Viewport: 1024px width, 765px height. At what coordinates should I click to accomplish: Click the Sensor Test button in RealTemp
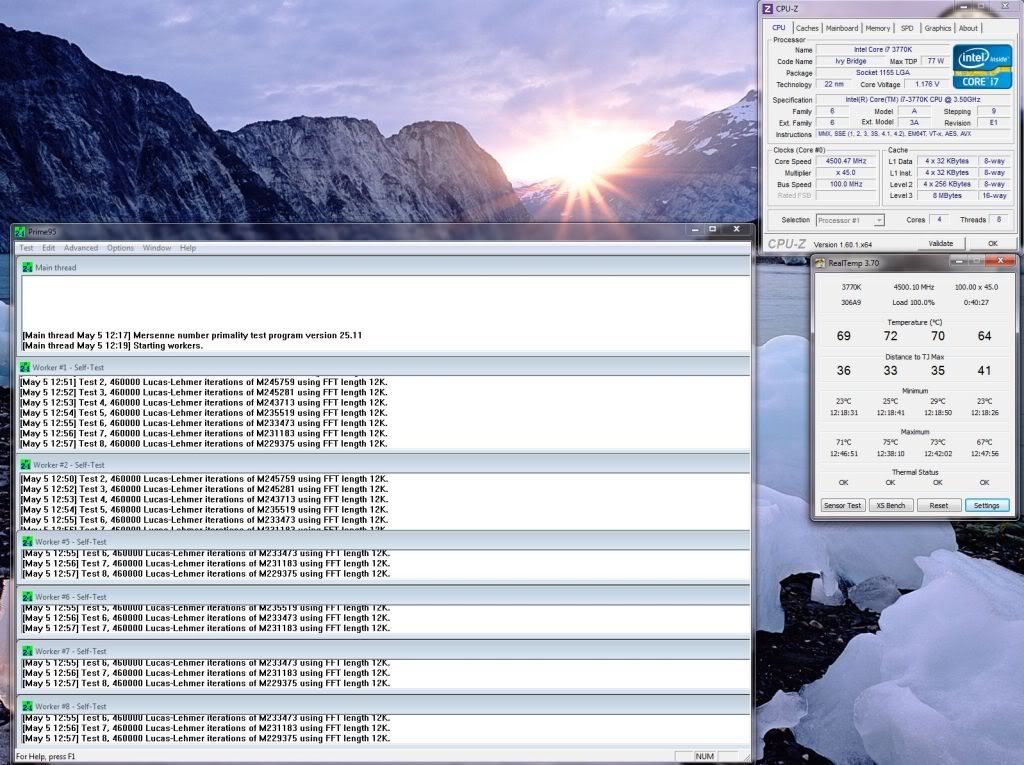click(x=842, y=505)
